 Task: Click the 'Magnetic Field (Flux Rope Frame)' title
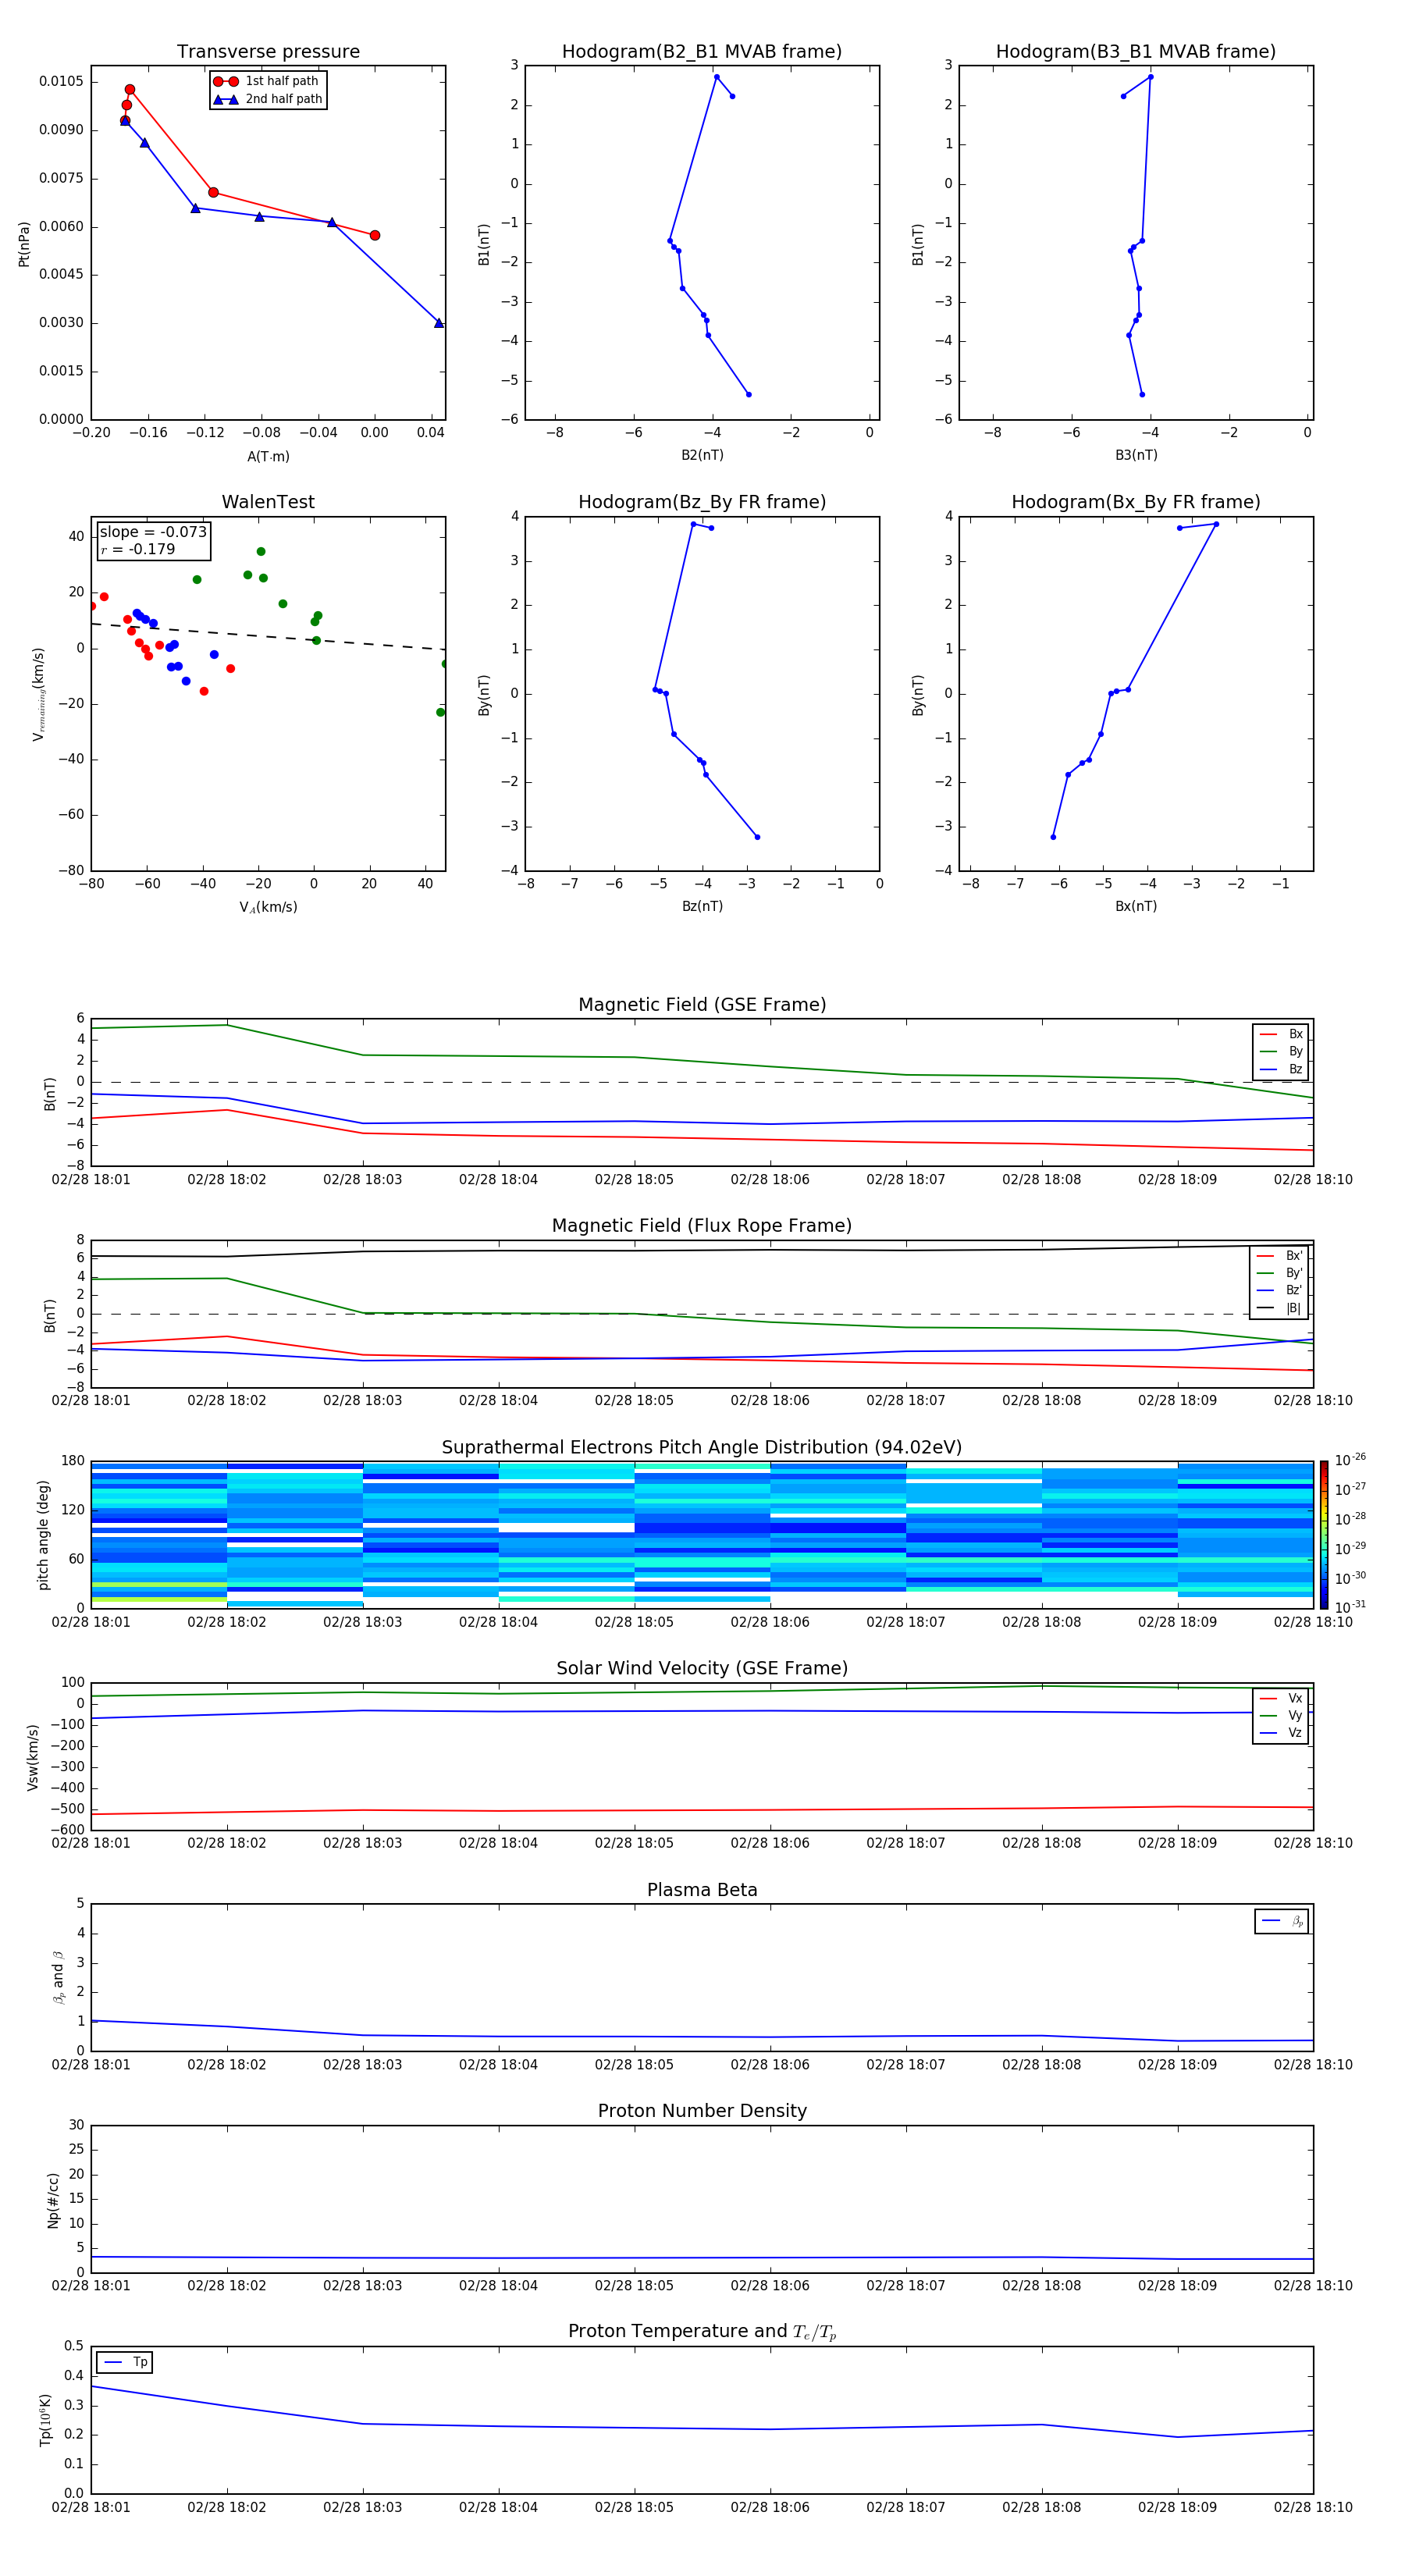(702, 1226)
